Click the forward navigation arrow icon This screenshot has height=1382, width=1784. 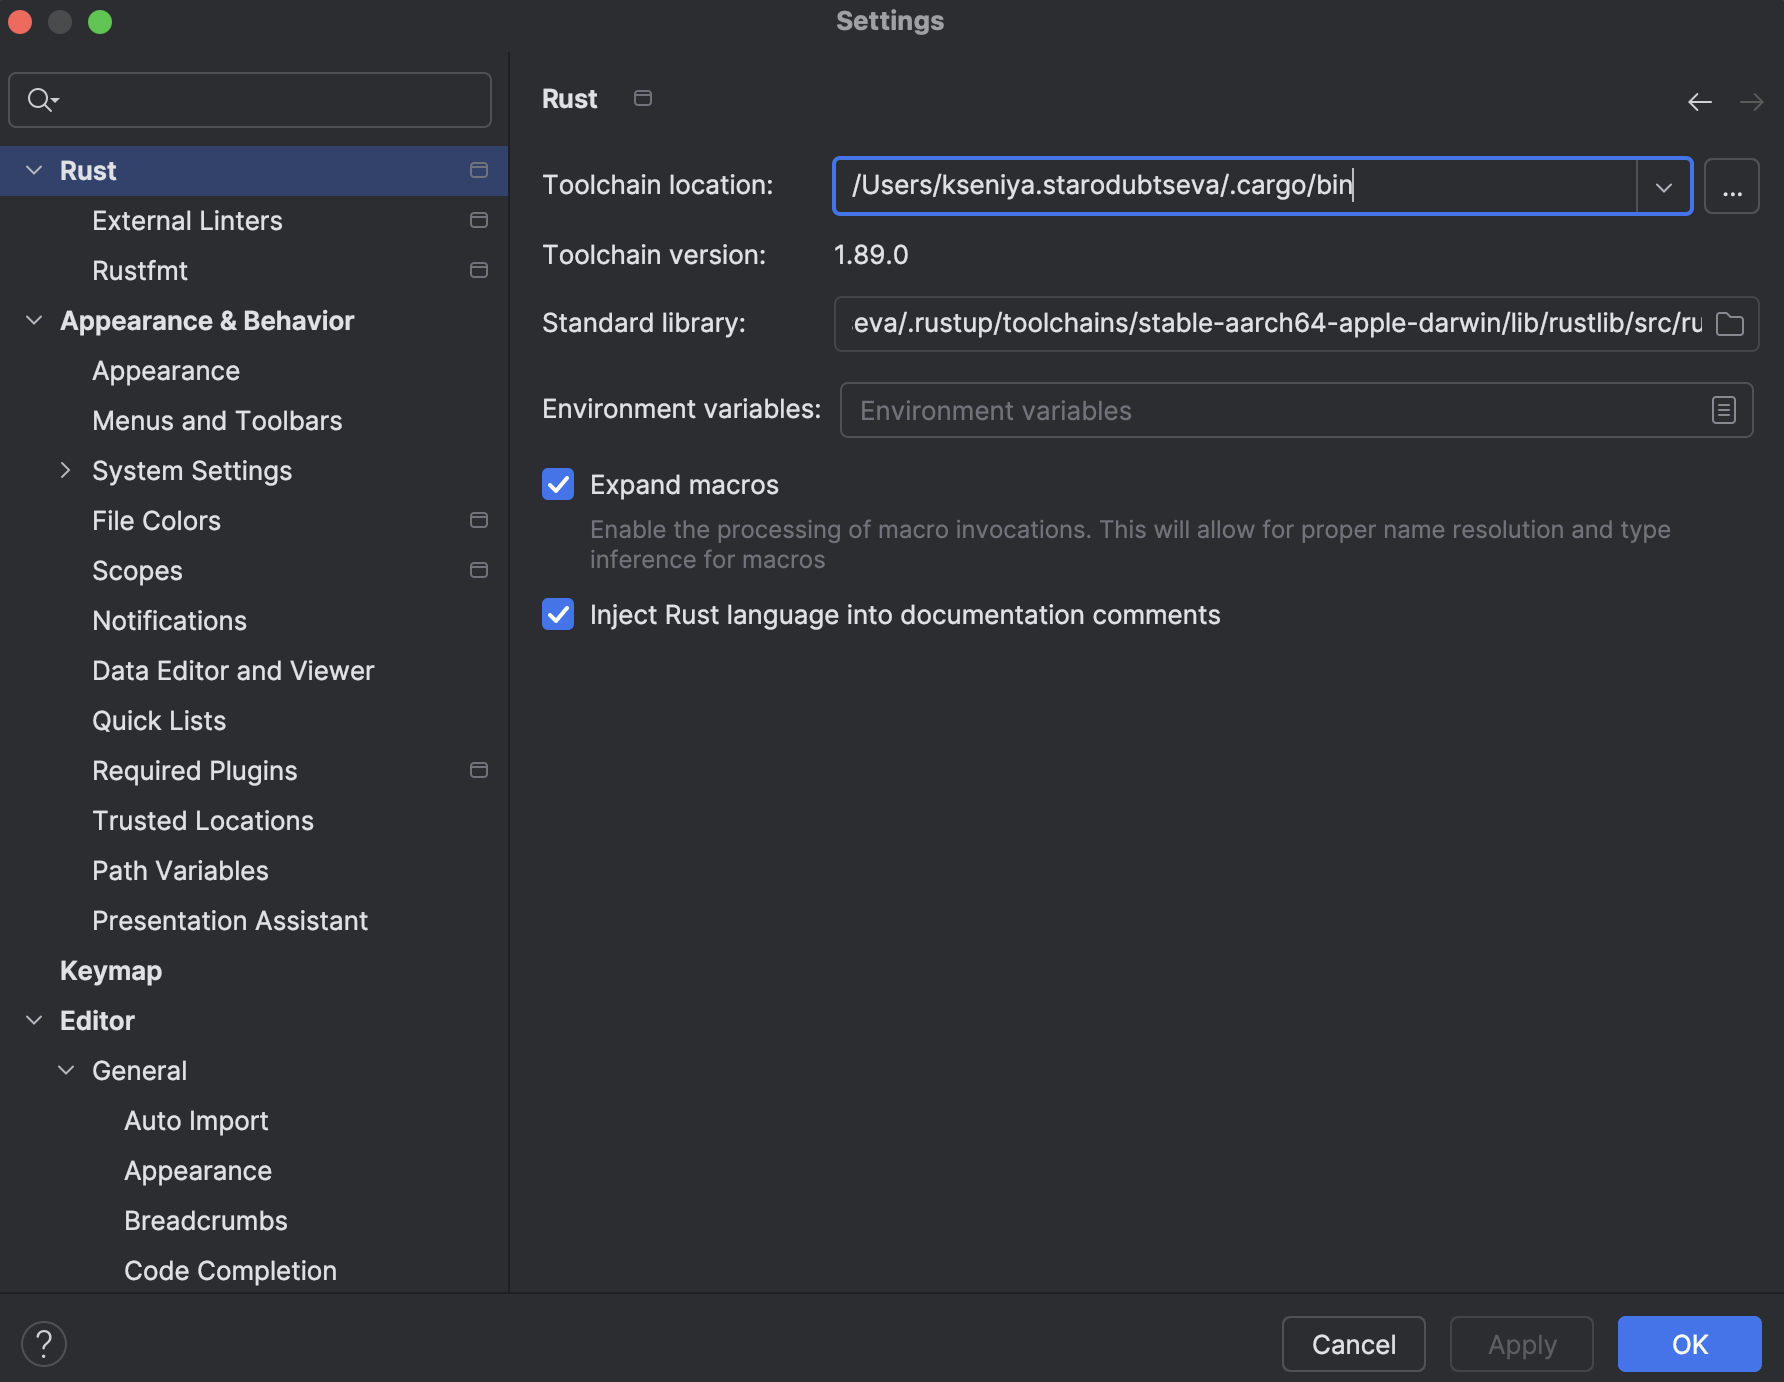(x=1751, y=102)
